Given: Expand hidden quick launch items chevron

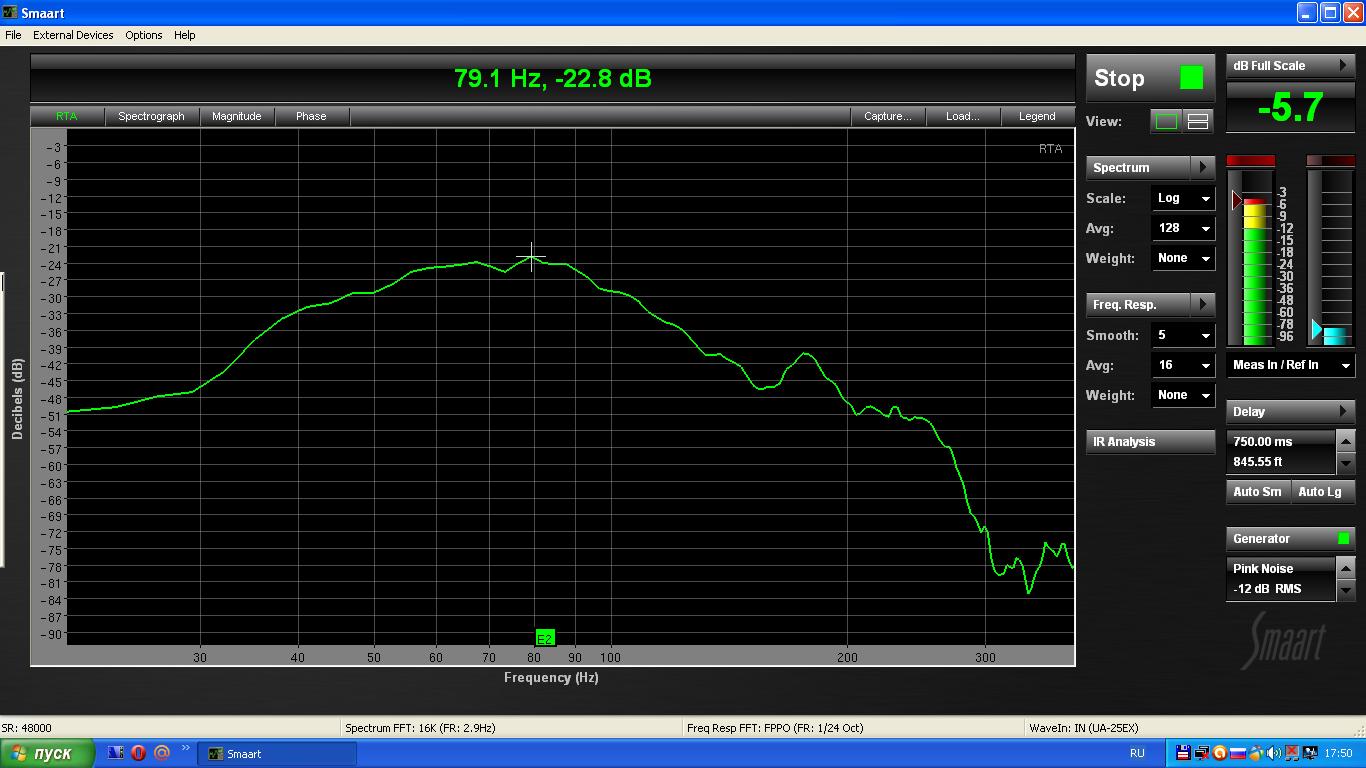Looking at the screenshot, I should coord(185,748).
